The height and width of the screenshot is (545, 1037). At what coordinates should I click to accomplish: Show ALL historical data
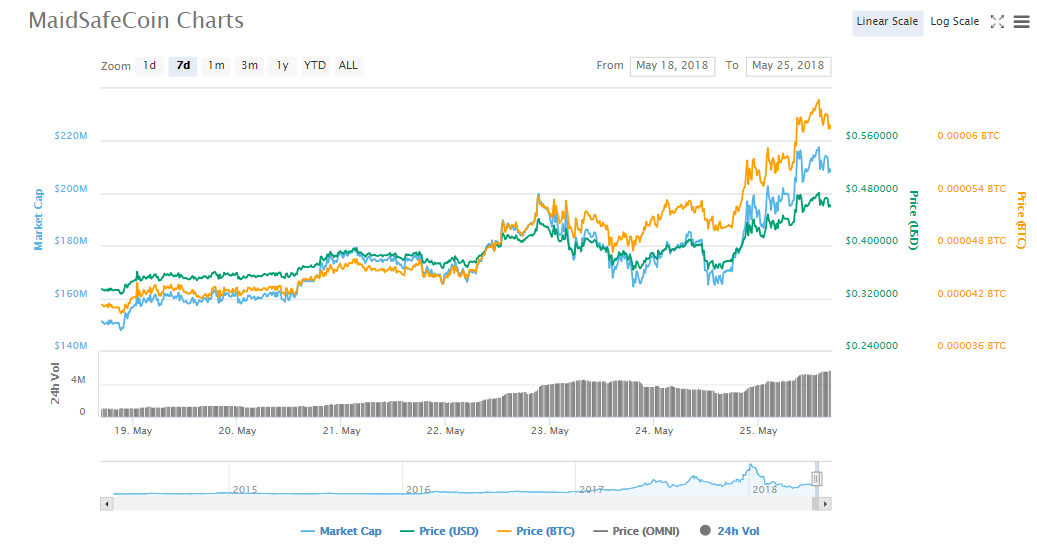coord(348,65)
